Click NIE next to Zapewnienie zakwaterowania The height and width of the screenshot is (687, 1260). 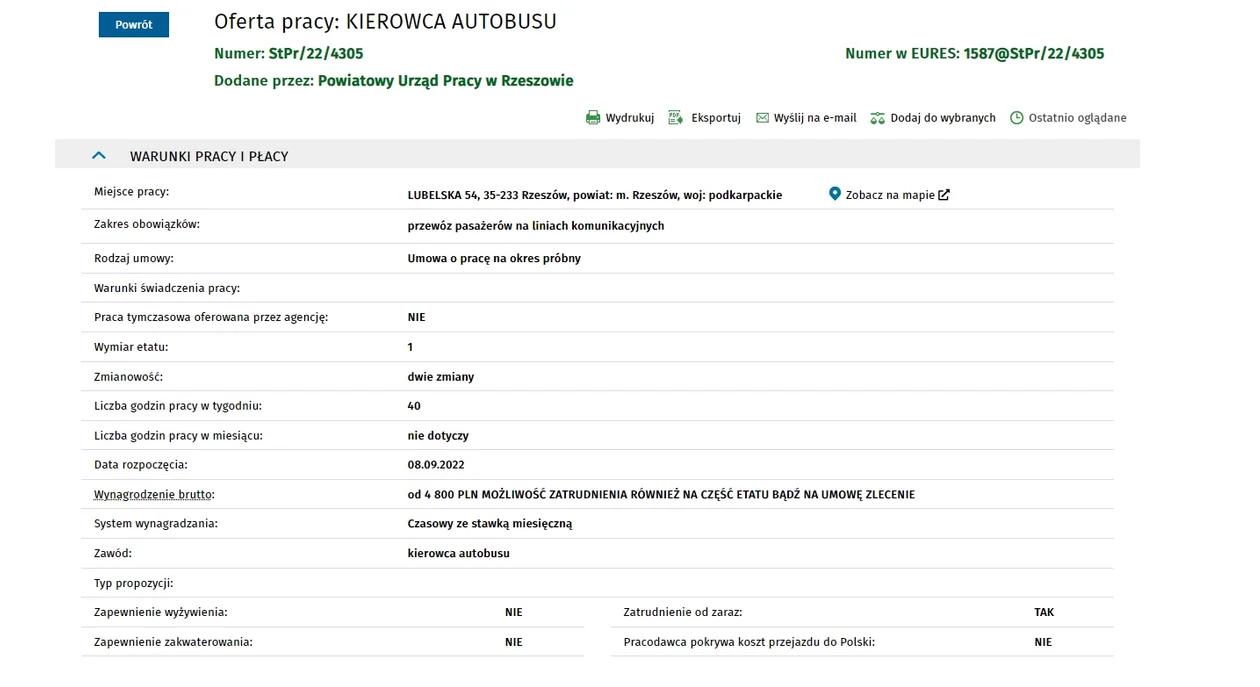tap(514, 642)
